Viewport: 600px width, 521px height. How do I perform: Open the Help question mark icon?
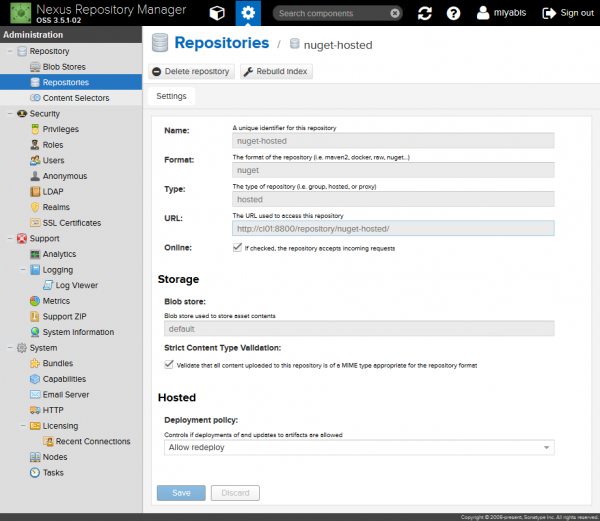coord(453,13)
